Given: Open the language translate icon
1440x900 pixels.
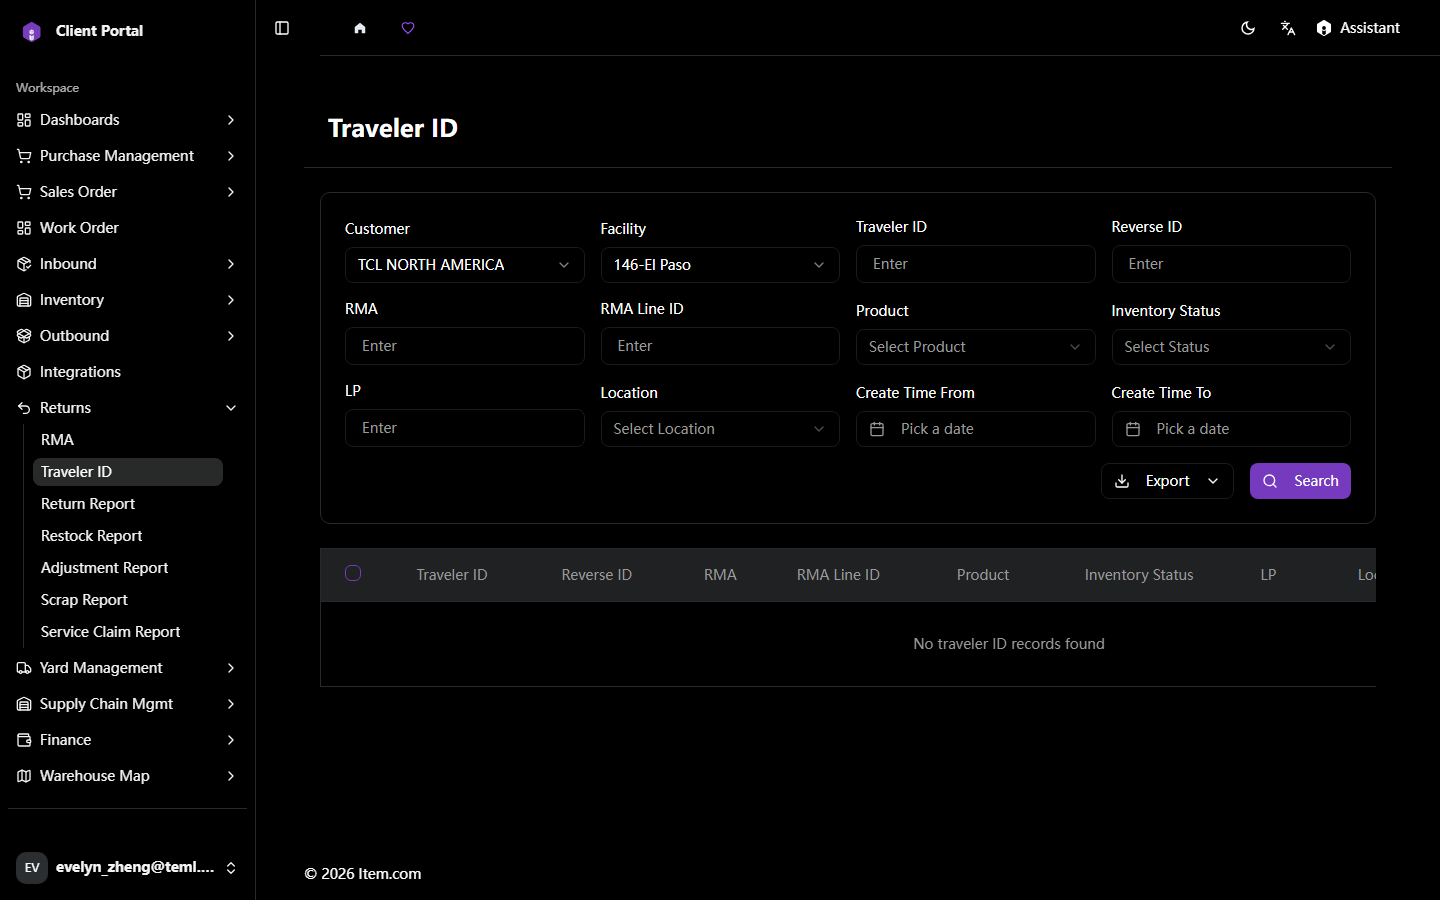Looking at the screenshot, I should coord(1288,28).
